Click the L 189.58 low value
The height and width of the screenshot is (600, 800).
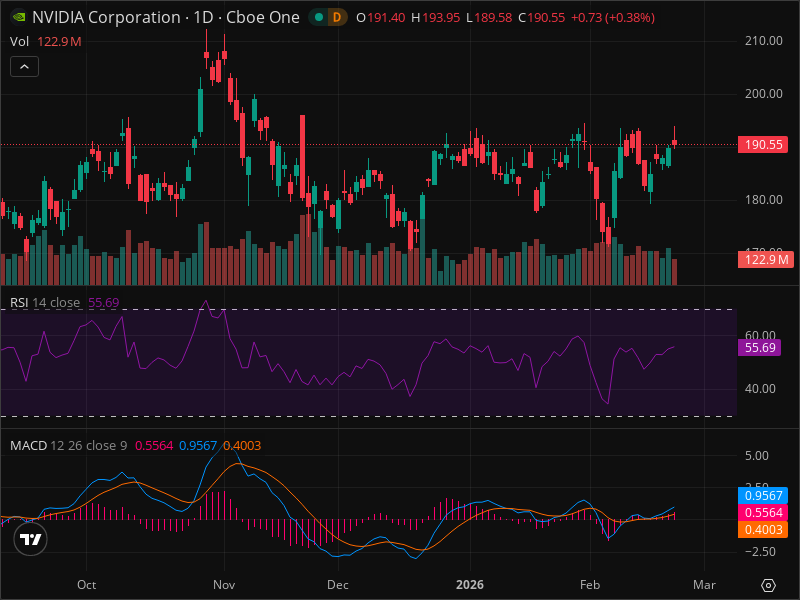pyautogui.click(x=489, y=18)
